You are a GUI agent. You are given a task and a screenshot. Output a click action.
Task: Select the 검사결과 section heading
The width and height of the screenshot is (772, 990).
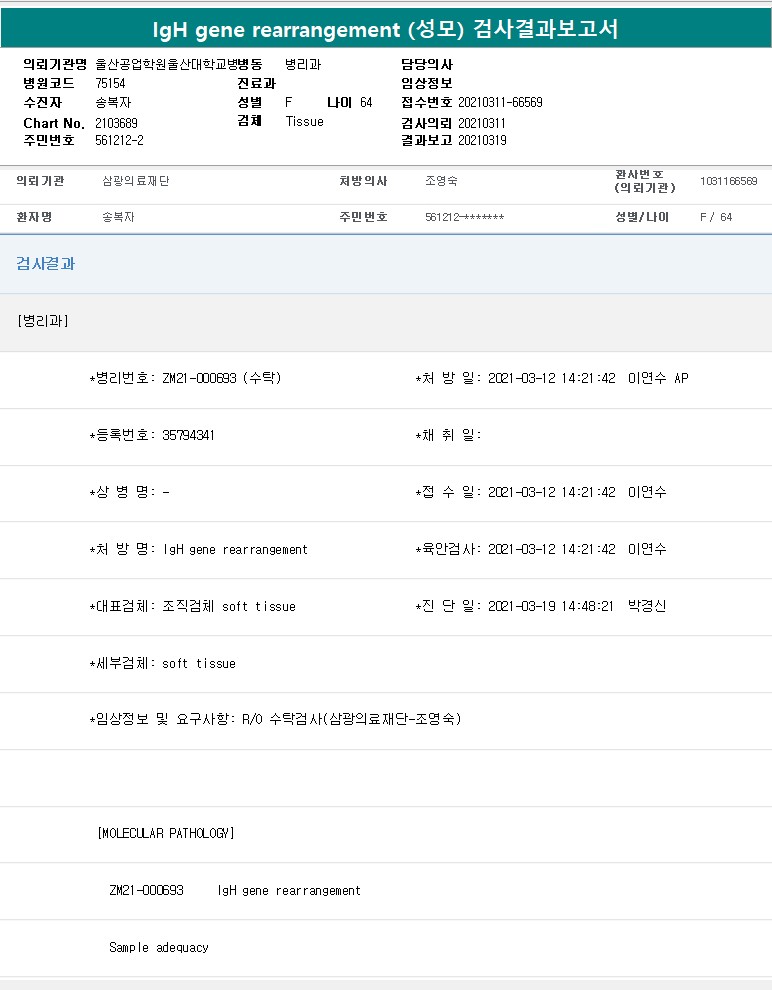[x=45, y=263]
